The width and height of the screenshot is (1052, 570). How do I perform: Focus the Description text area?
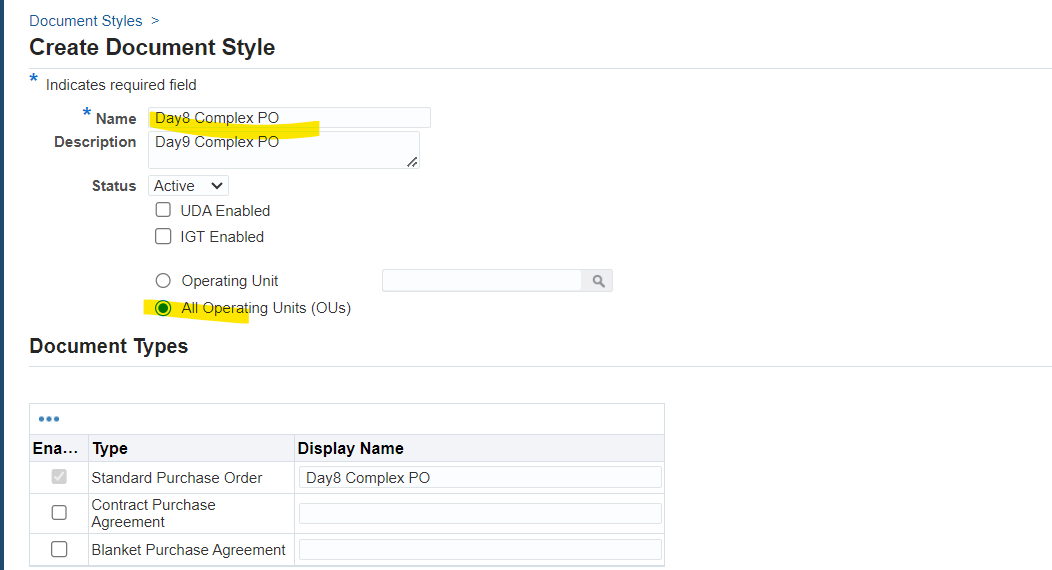point(284,150)
